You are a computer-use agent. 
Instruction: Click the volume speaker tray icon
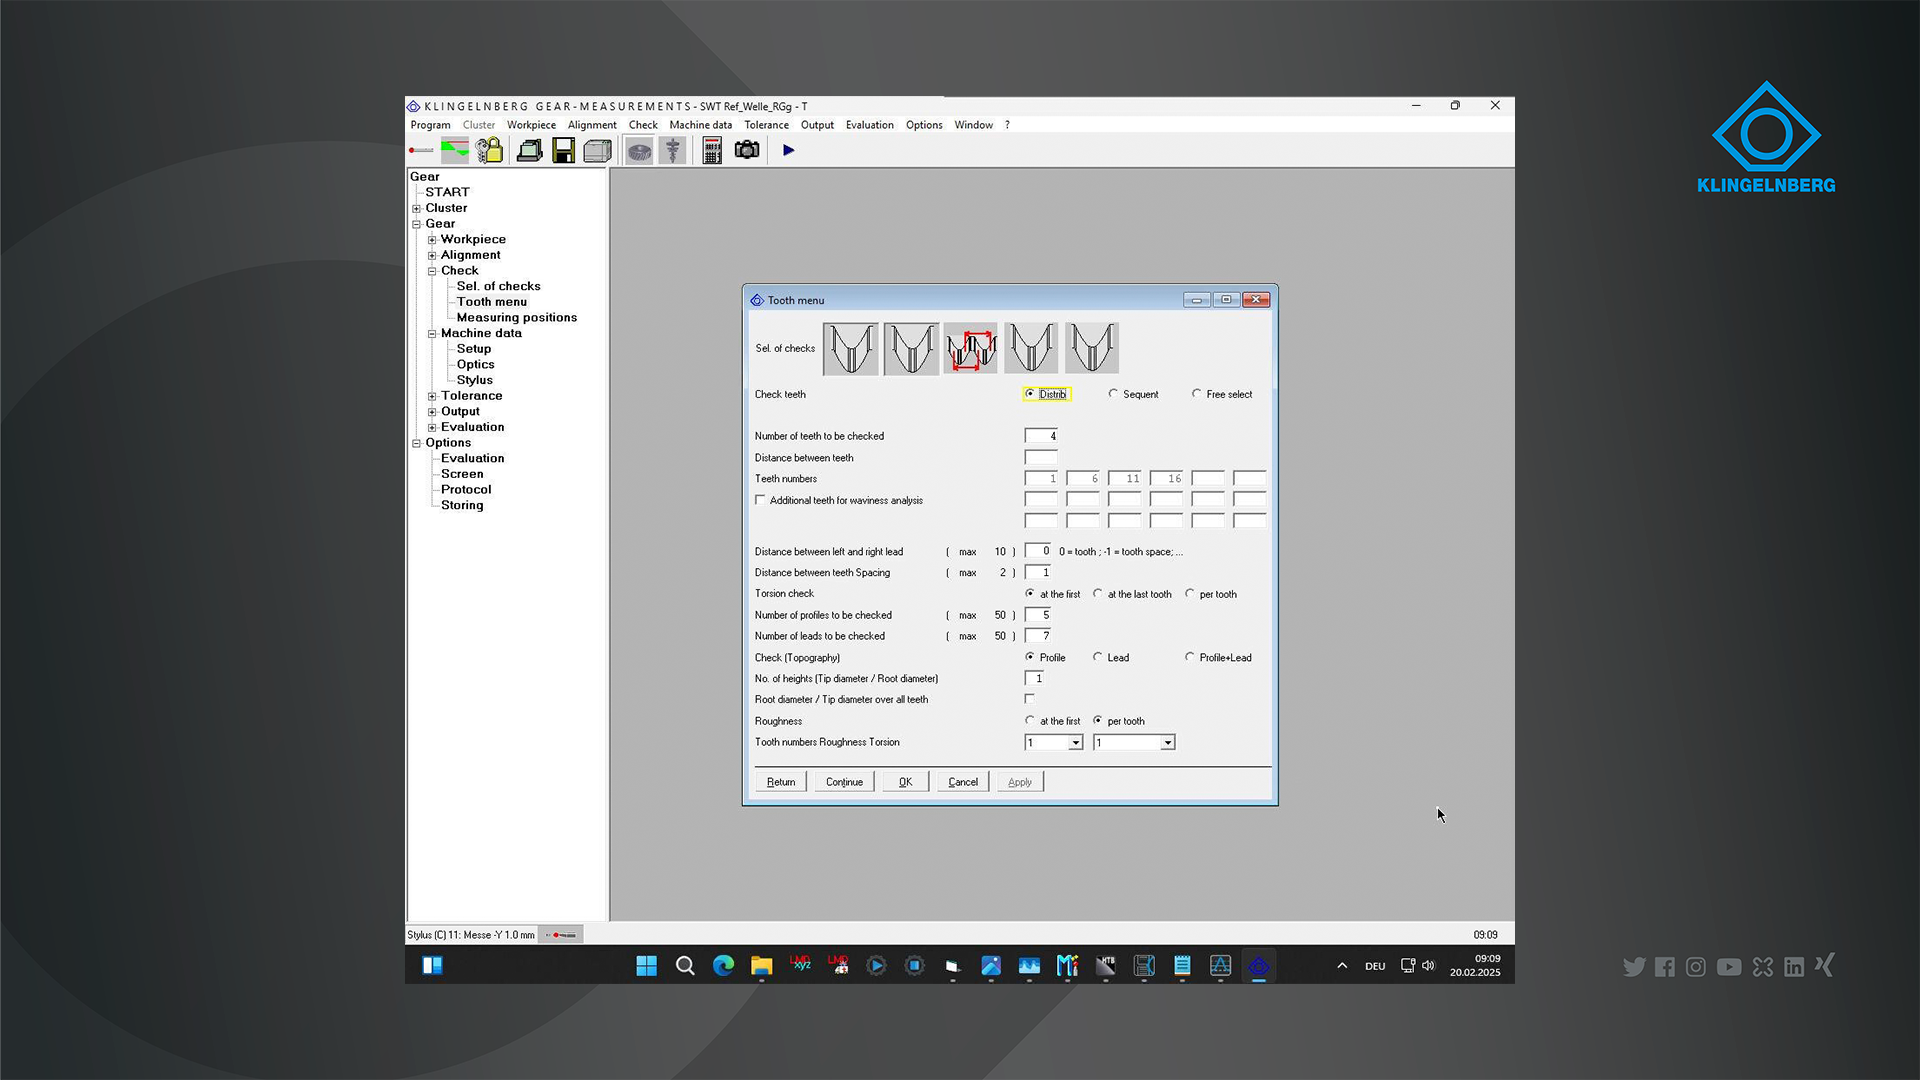[1428, 966]
